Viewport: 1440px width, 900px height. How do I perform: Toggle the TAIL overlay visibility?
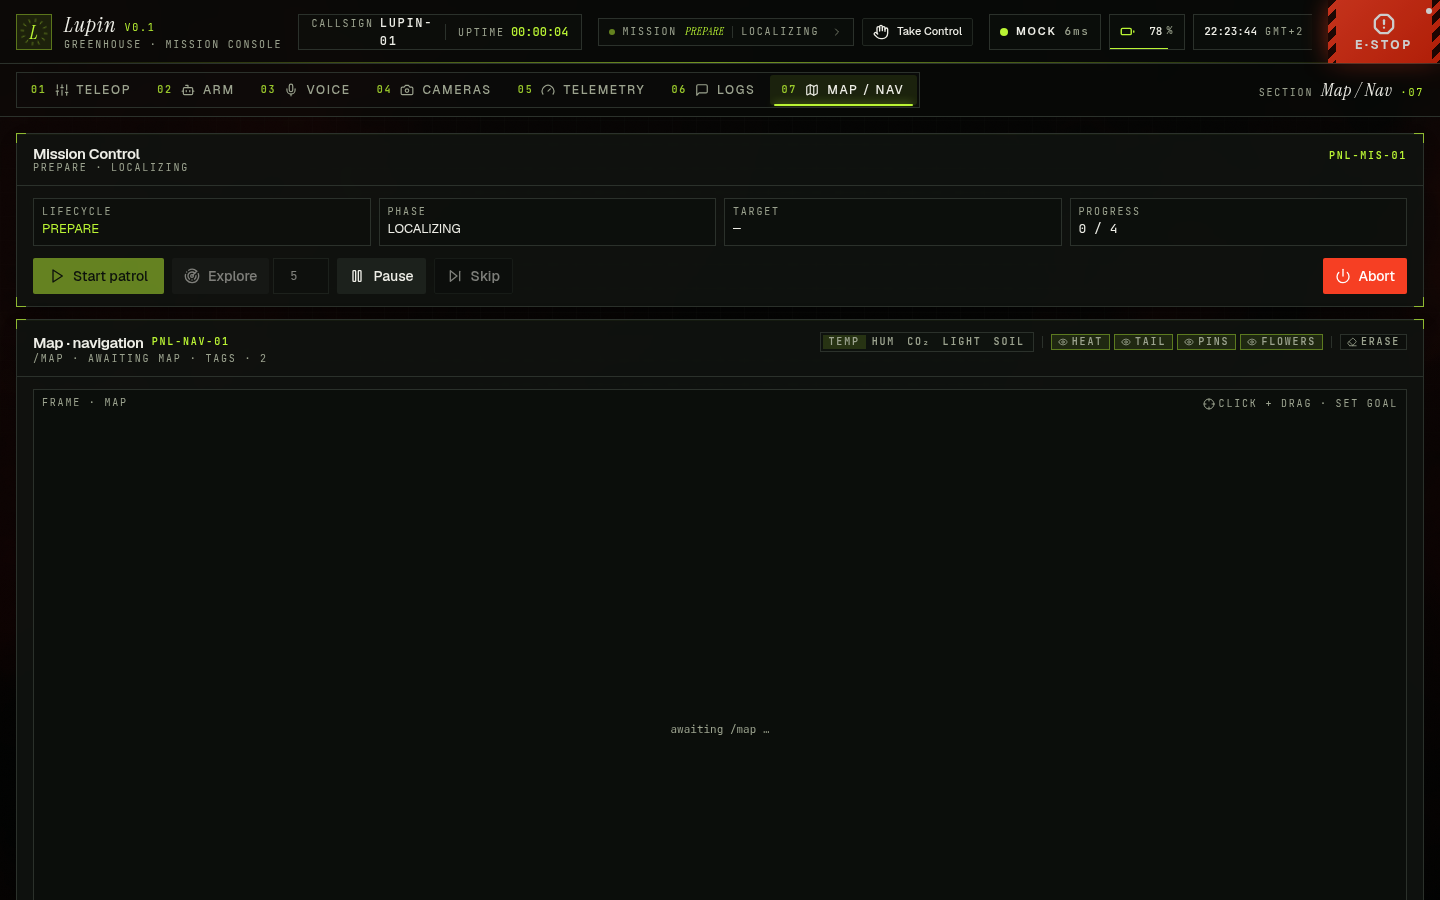1143,342
